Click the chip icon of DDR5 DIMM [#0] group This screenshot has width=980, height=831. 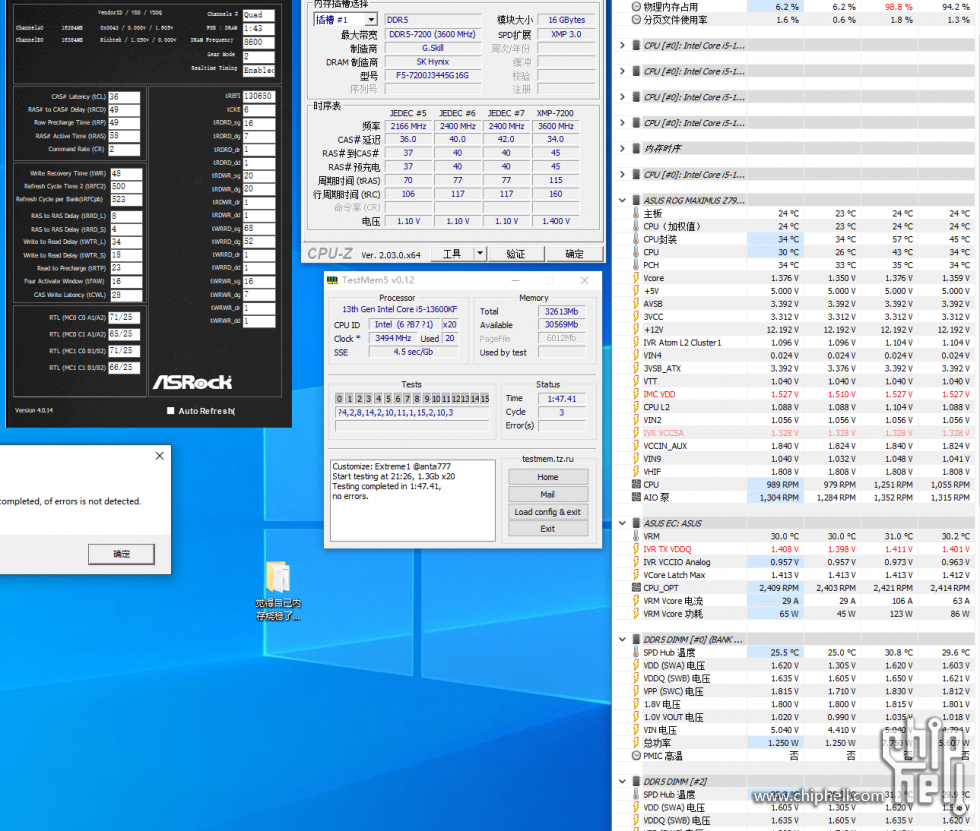[636, 639]
